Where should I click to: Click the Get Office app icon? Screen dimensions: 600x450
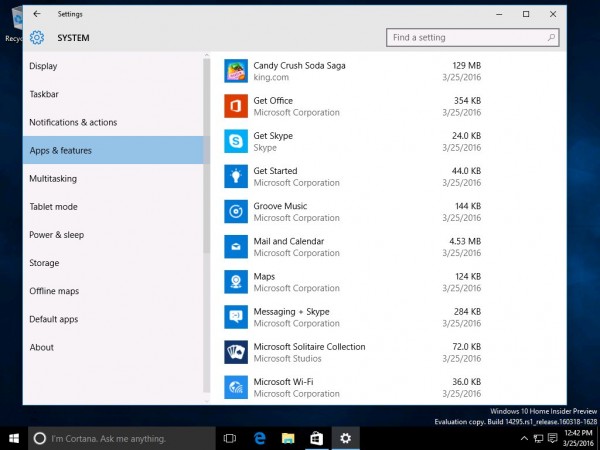point(236,106)
